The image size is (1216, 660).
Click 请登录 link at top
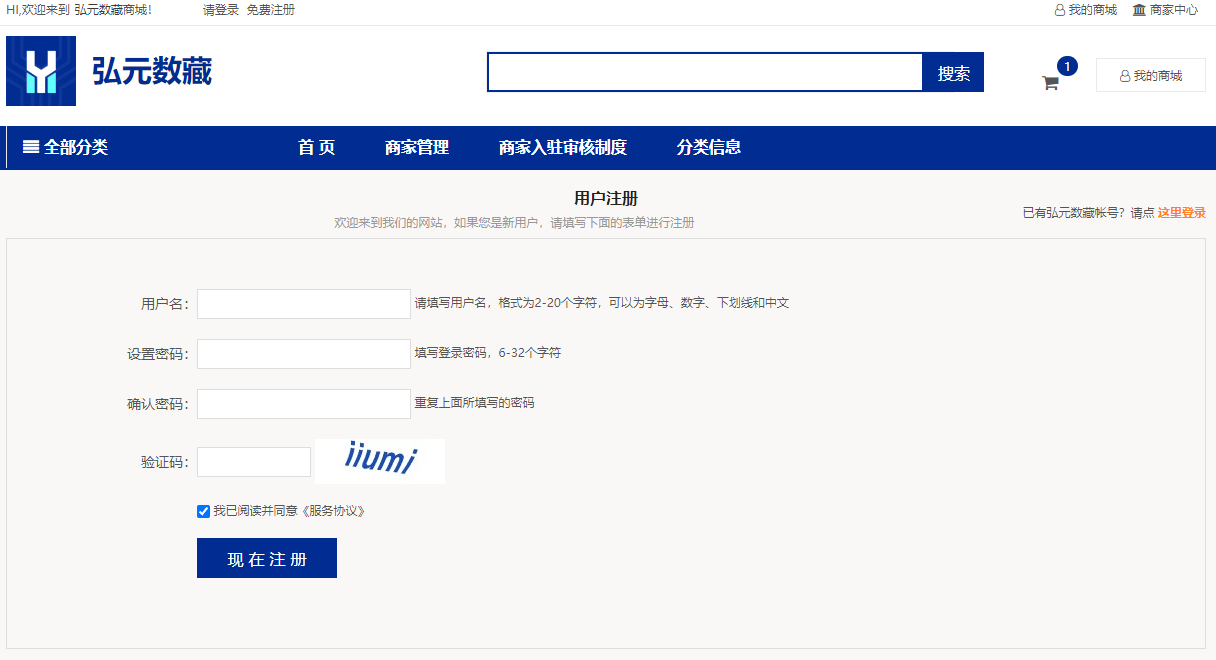pyautogui.click(x=221, y=10)
